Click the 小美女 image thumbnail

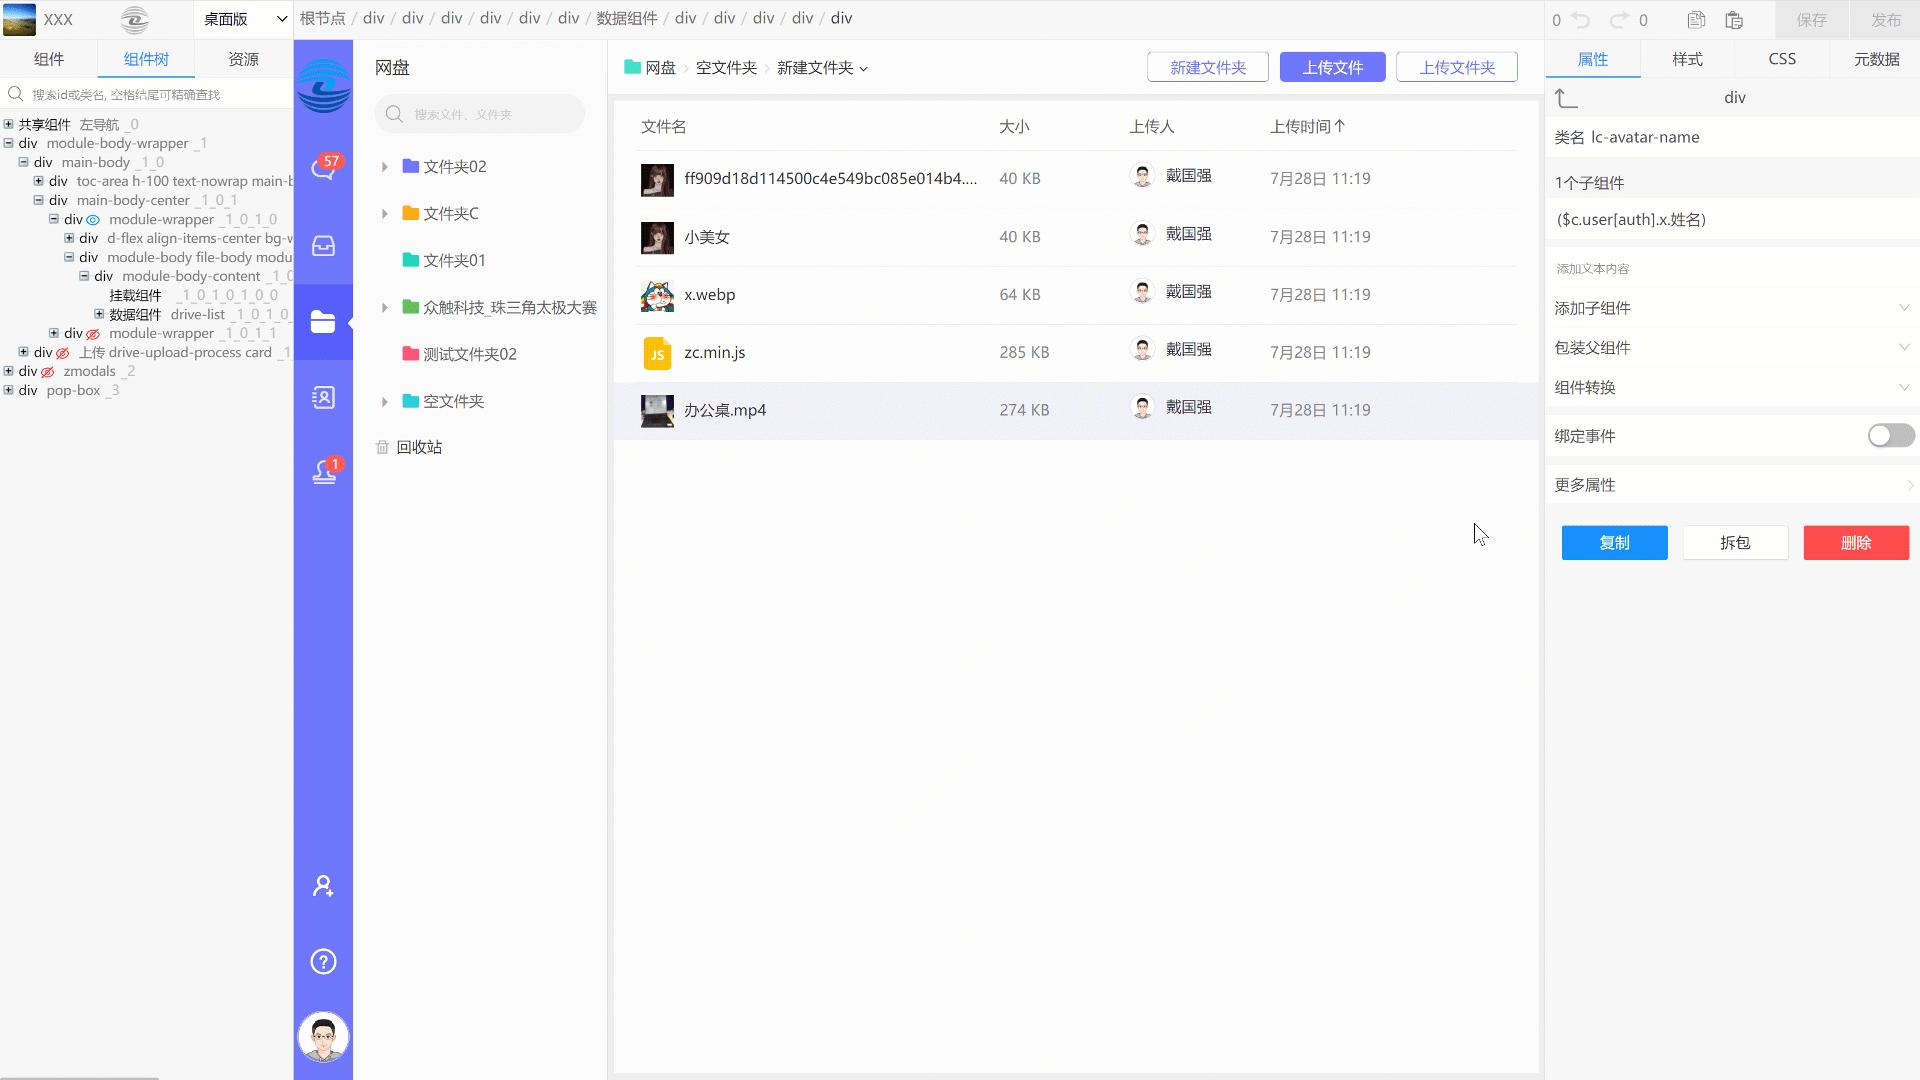[657, 237]
